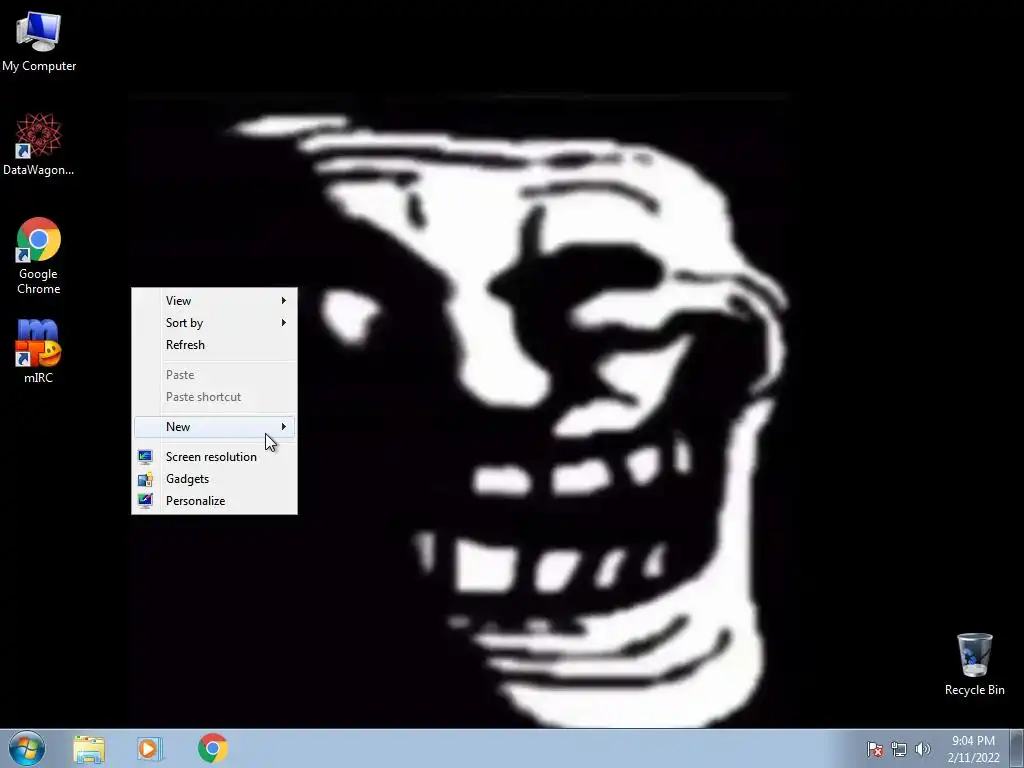Screen dimensions: 1024x768
Task: Open the Windows Start menu orb
Action: click(x=27, y=748)
